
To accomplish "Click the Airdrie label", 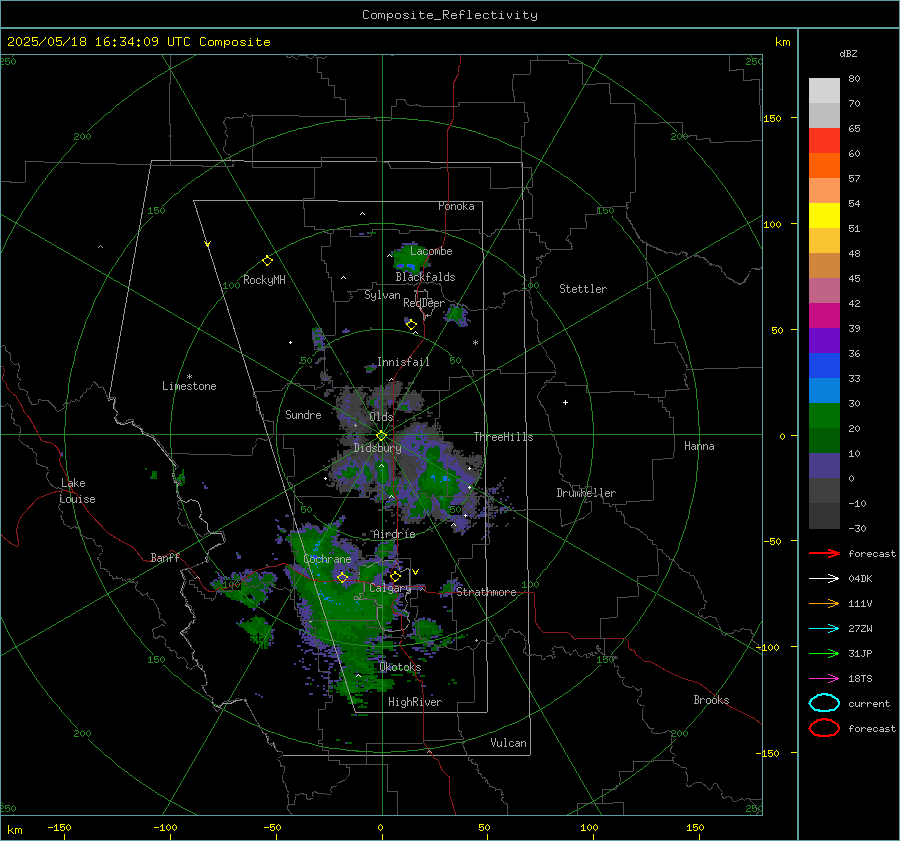I will 394,534.
